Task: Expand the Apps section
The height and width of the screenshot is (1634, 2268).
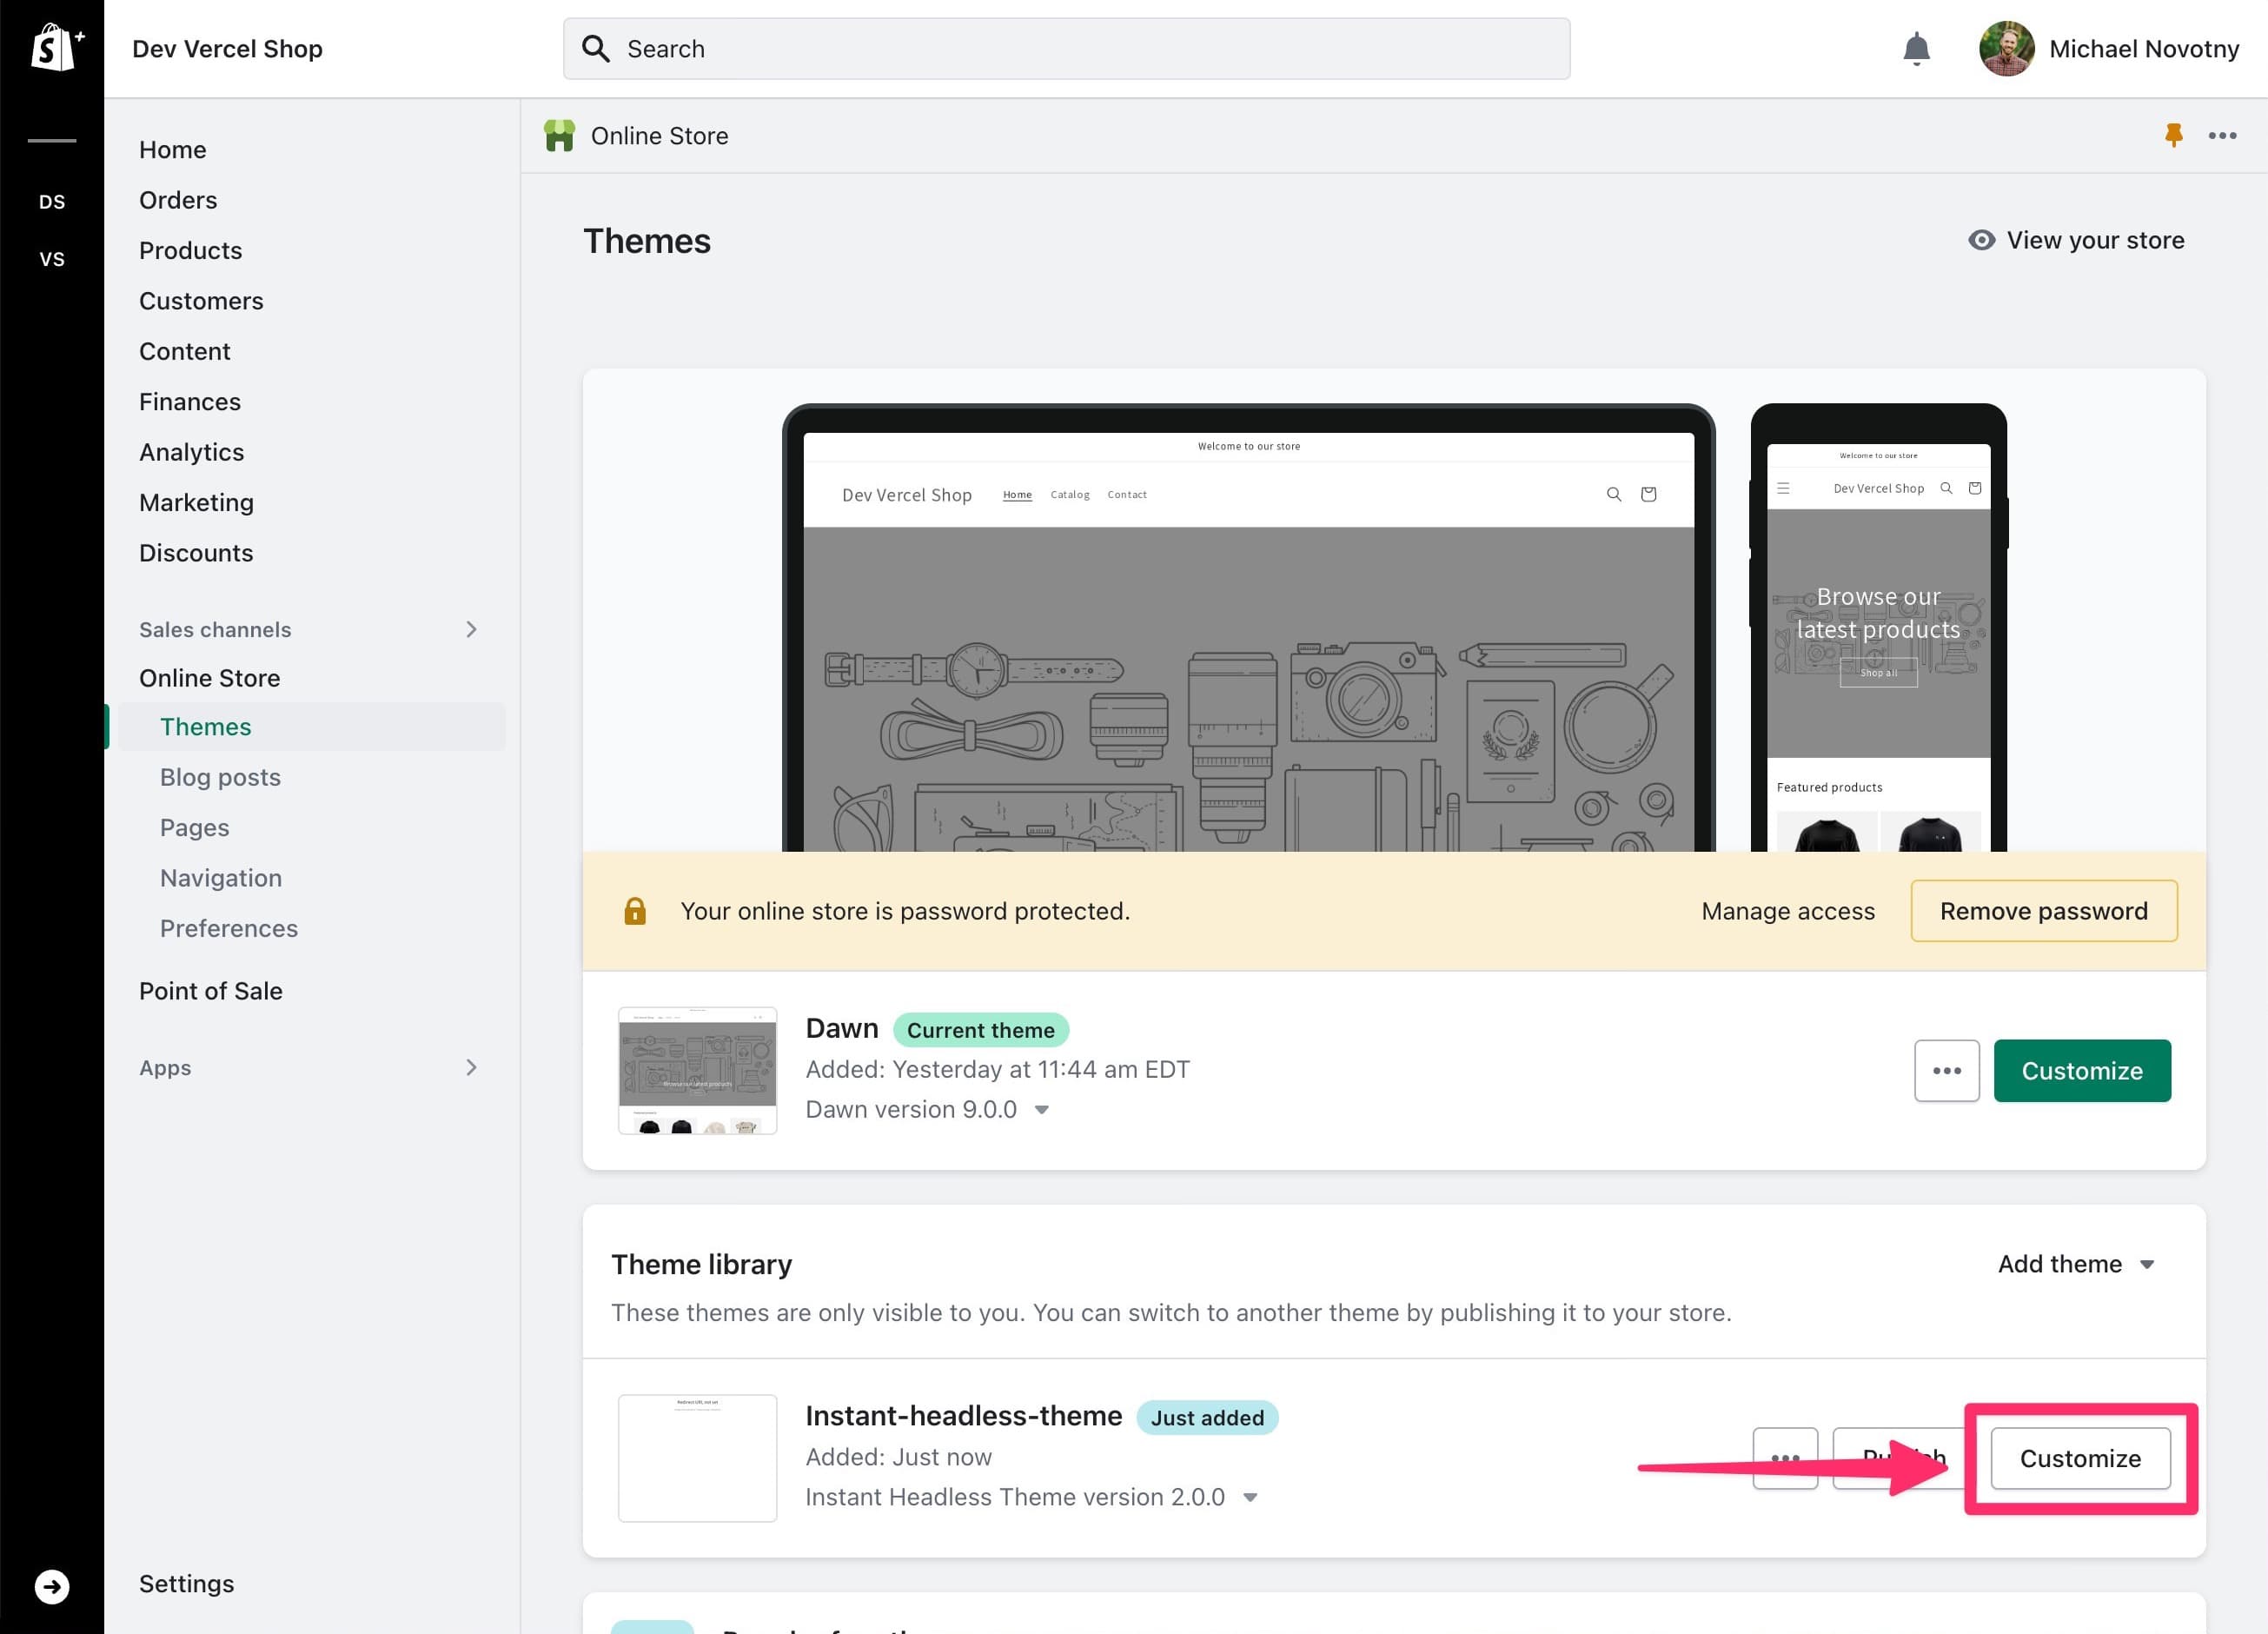Action: [472, 1067]
